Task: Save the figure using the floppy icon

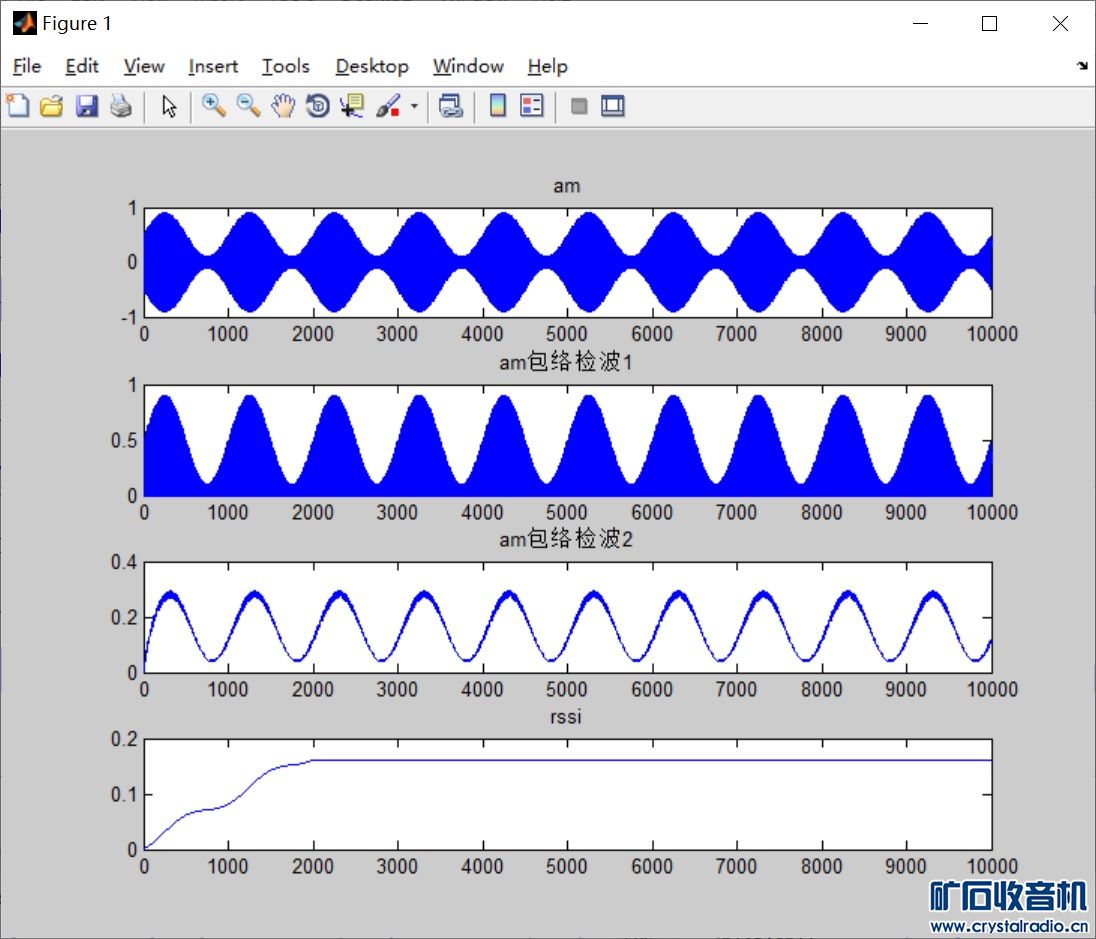Action: 87,106
